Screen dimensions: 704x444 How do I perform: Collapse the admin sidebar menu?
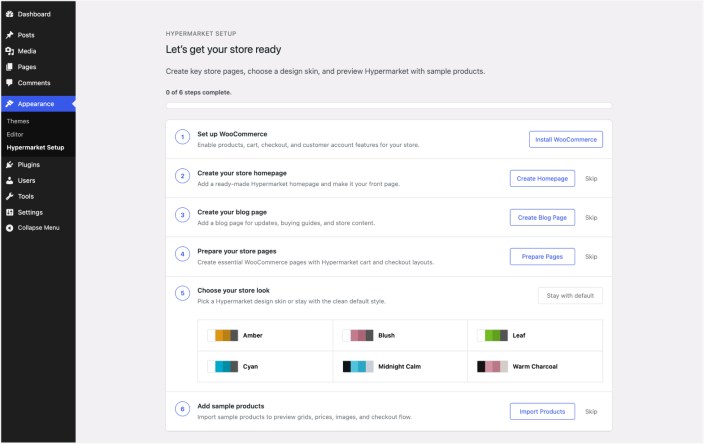click(38, 228)
